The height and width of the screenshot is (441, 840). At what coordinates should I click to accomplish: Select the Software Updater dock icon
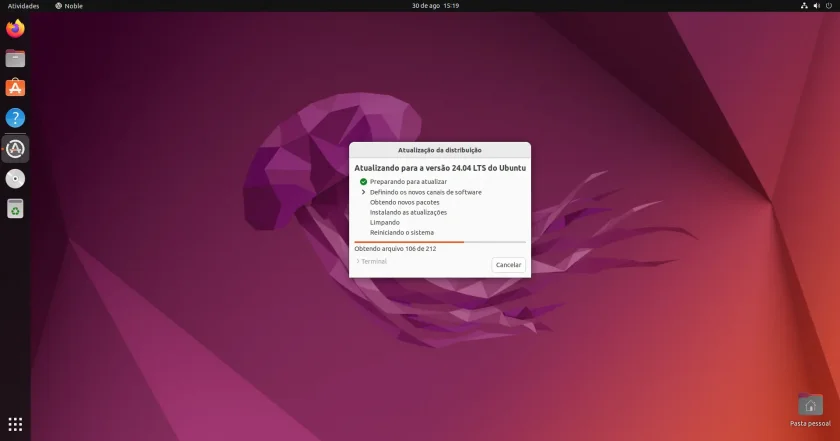coord(15,149)
